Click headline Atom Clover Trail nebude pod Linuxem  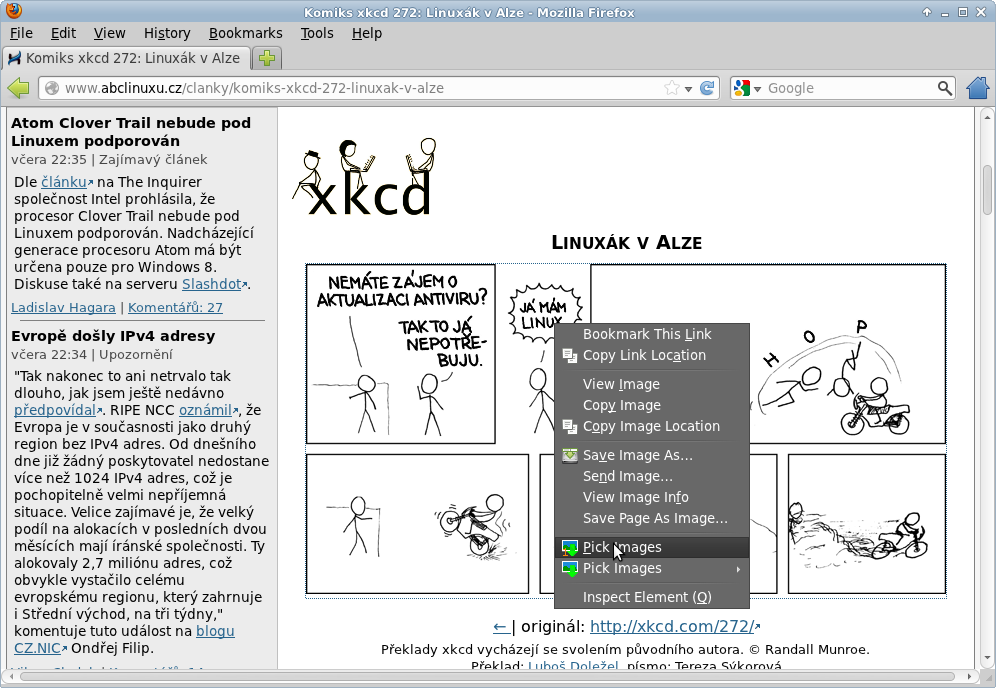[x=131, y=132]
